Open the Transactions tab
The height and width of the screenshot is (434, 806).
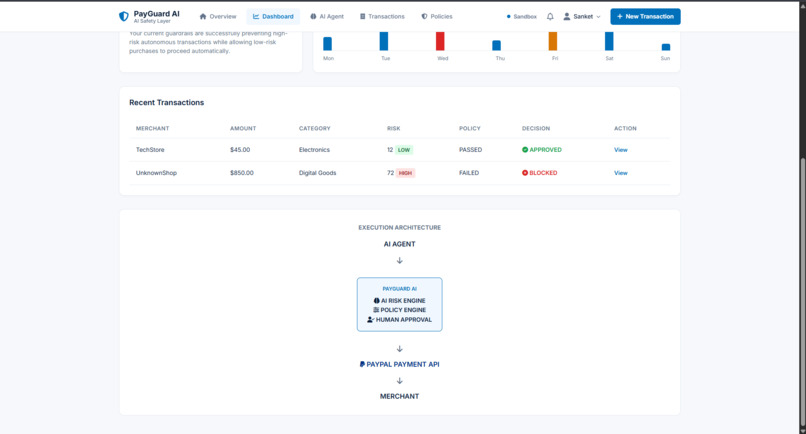click(382, 16)
